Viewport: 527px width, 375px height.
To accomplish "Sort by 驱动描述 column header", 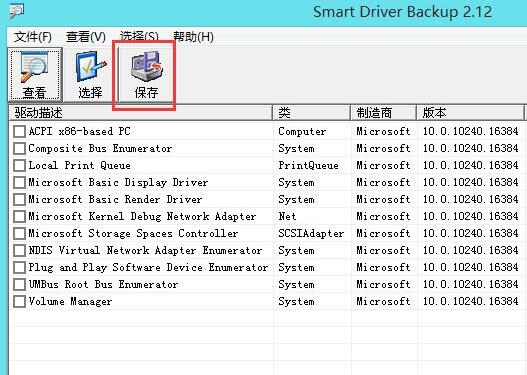I will pyautogui.click(x=140, y=113).
